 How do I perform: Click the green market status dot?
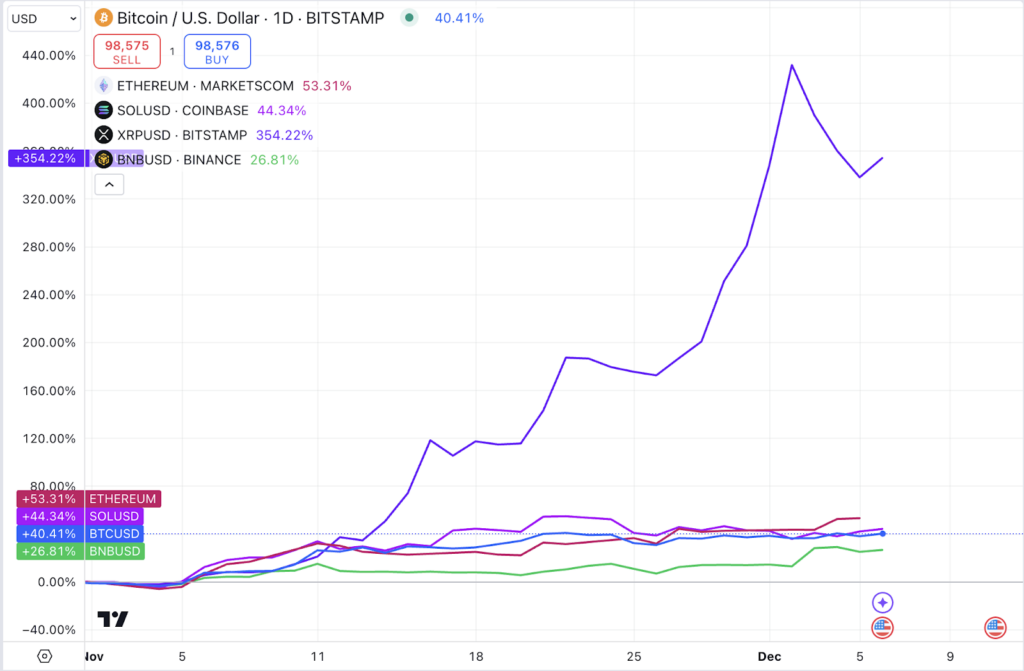pyautogui.click(x=409, y=18)
